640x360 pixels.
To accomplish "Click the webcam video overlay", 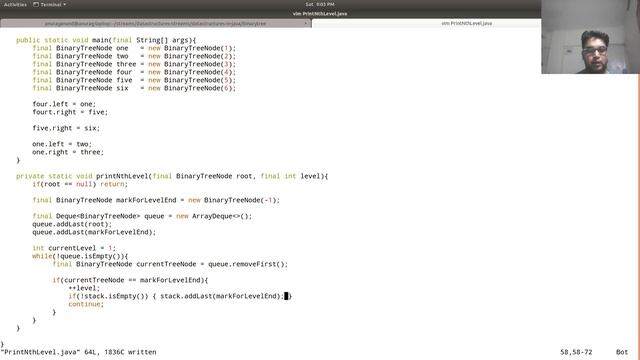I will pyautogui.click(x=590, y=37).
